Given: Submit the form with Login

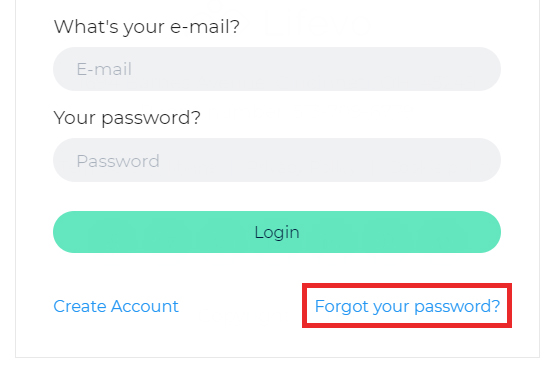Looking at the screenshot, I should (x=277, y=232).
